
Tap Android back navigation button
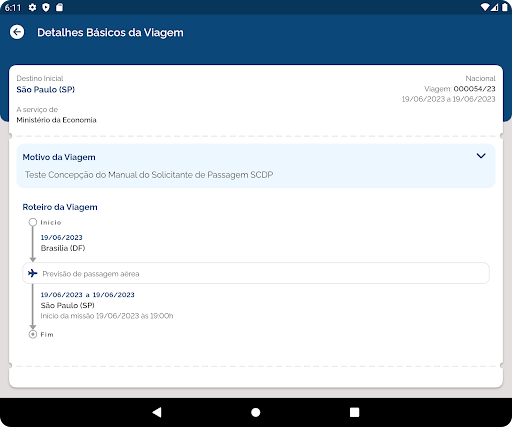(157, 412)
